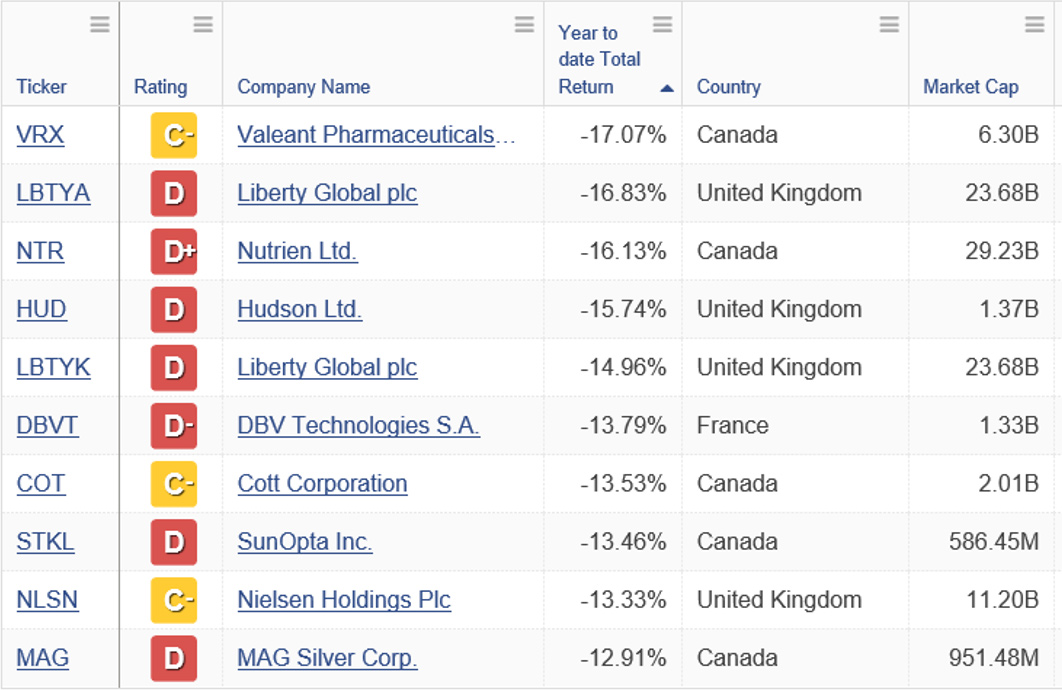This screenshot has height=690, width=1062.
Task: Click the D- rating badge for DBVT
Action: point(174,426)
